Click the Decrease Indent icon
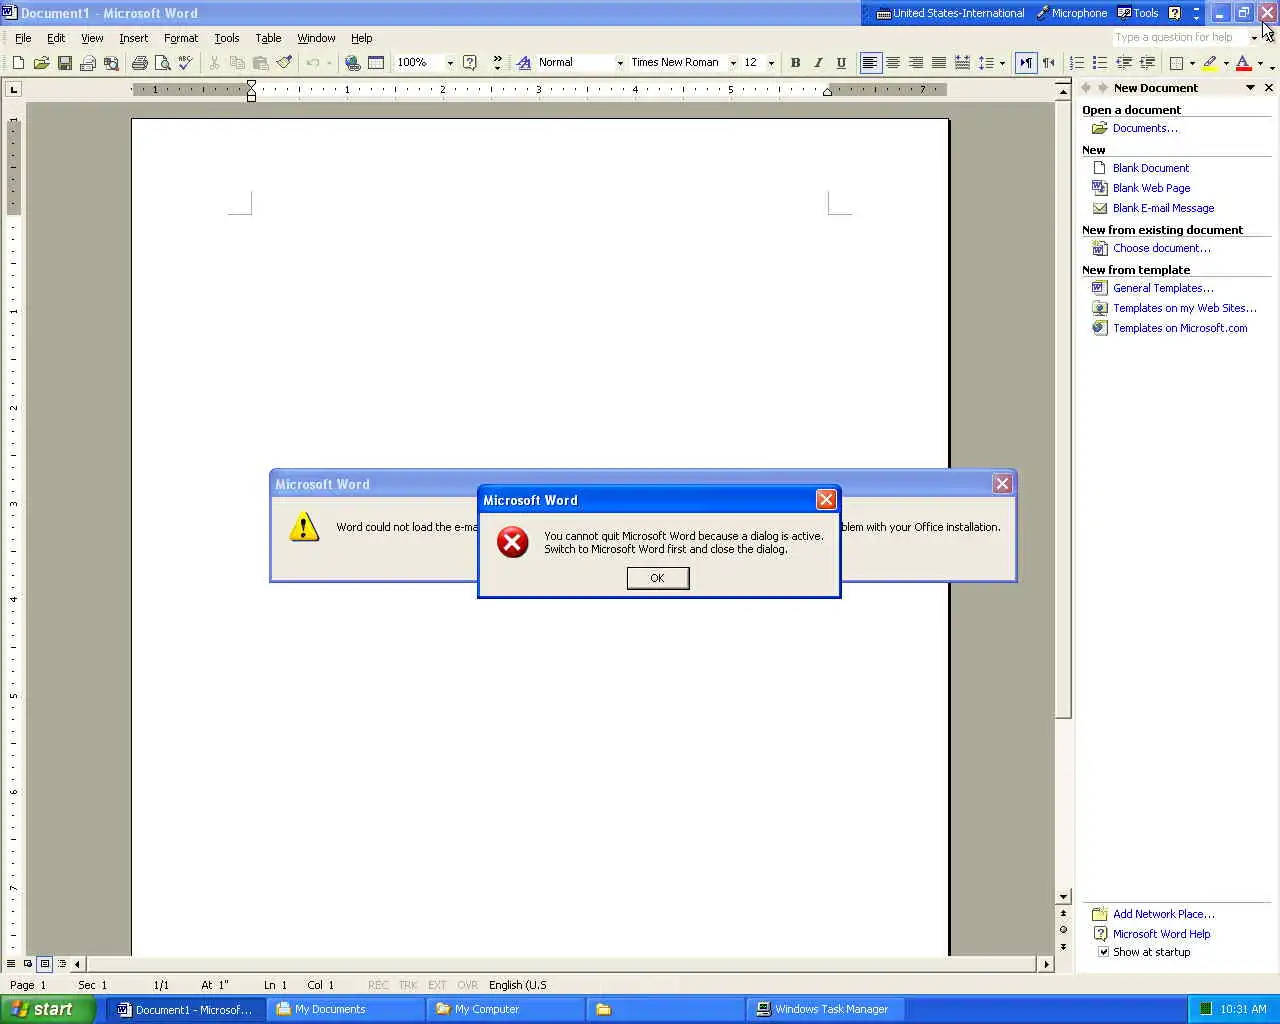Screen dimensions: 1280x1024 [1124, 63]
